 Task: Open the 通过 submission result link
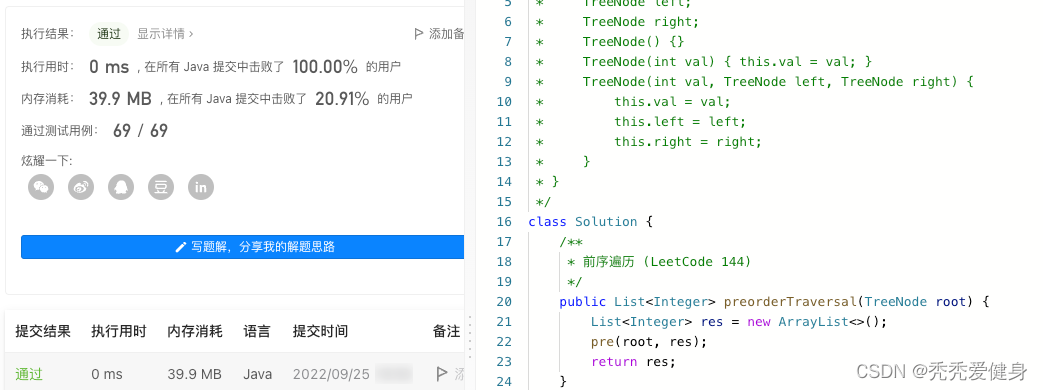click(x=29, y=374)
